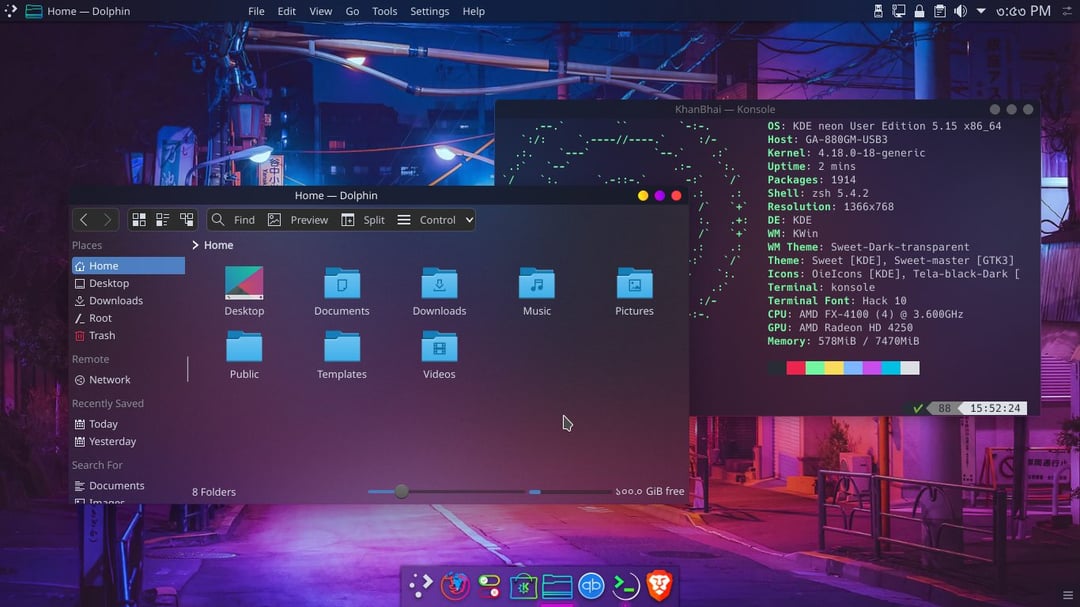Screen dimensions: 1080x607
Task: Switch to compact view mode
Action: coord(162,219)
